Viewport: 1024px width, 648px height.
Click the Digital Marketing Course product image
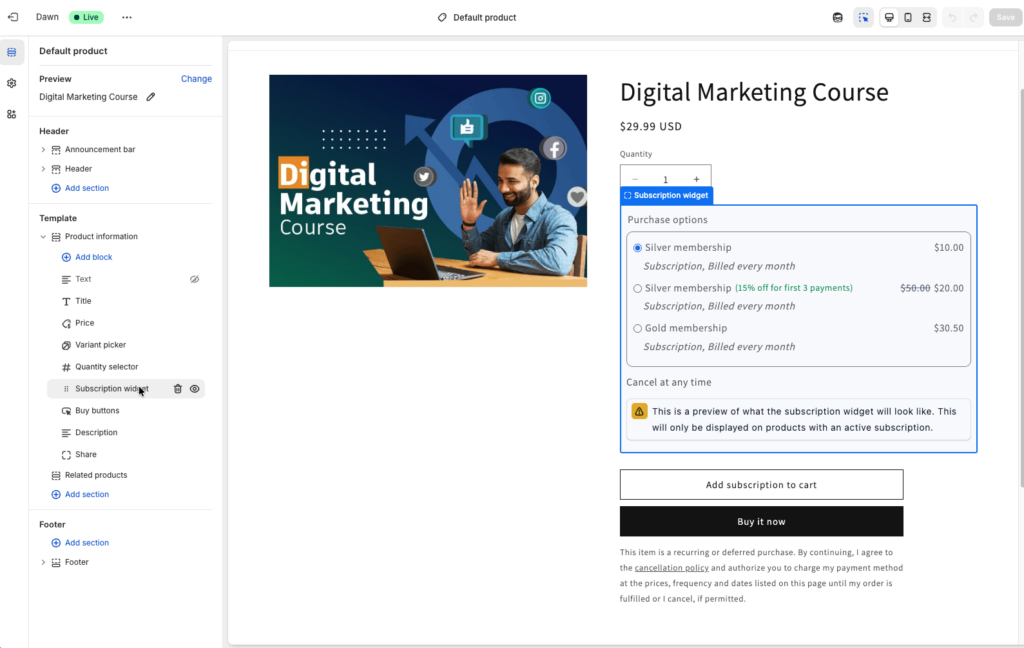point(428,181)
